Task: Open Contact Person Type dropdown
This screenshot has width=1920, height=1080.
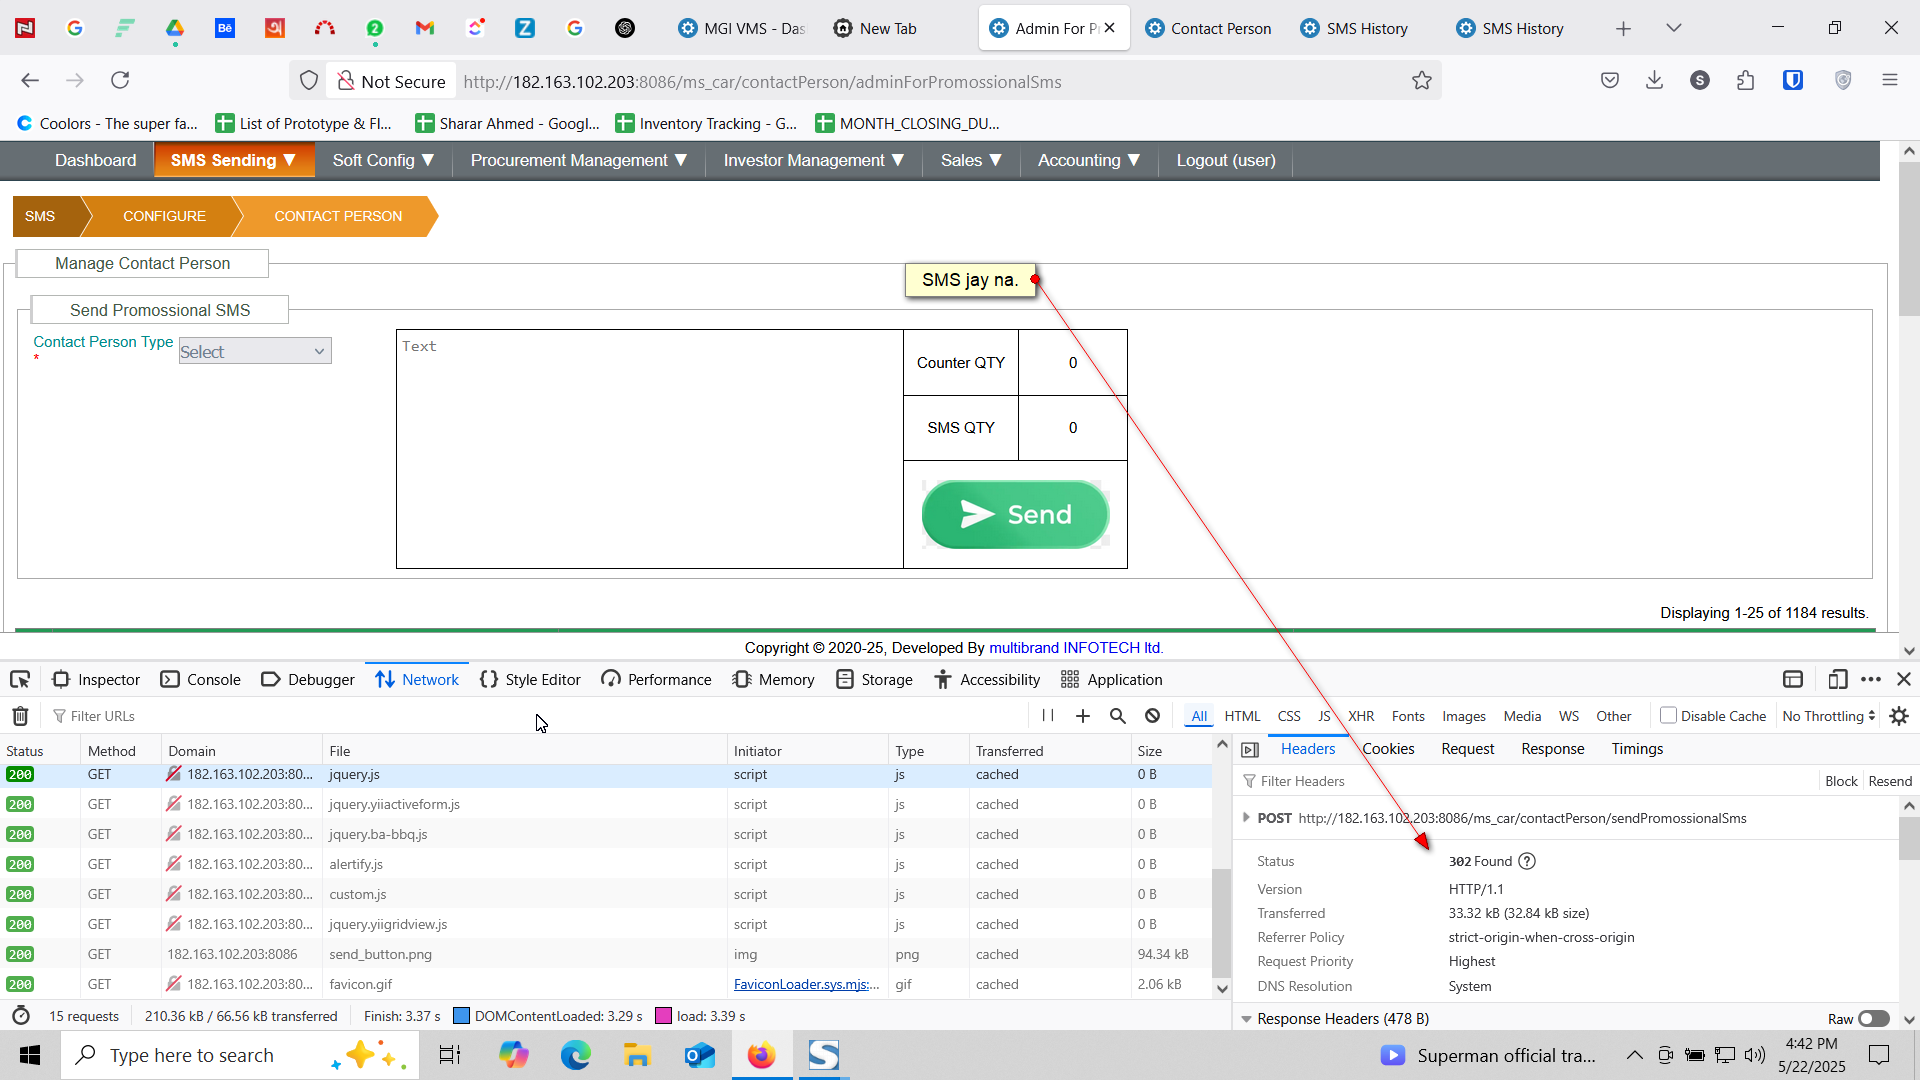Action: click(254, 351)
